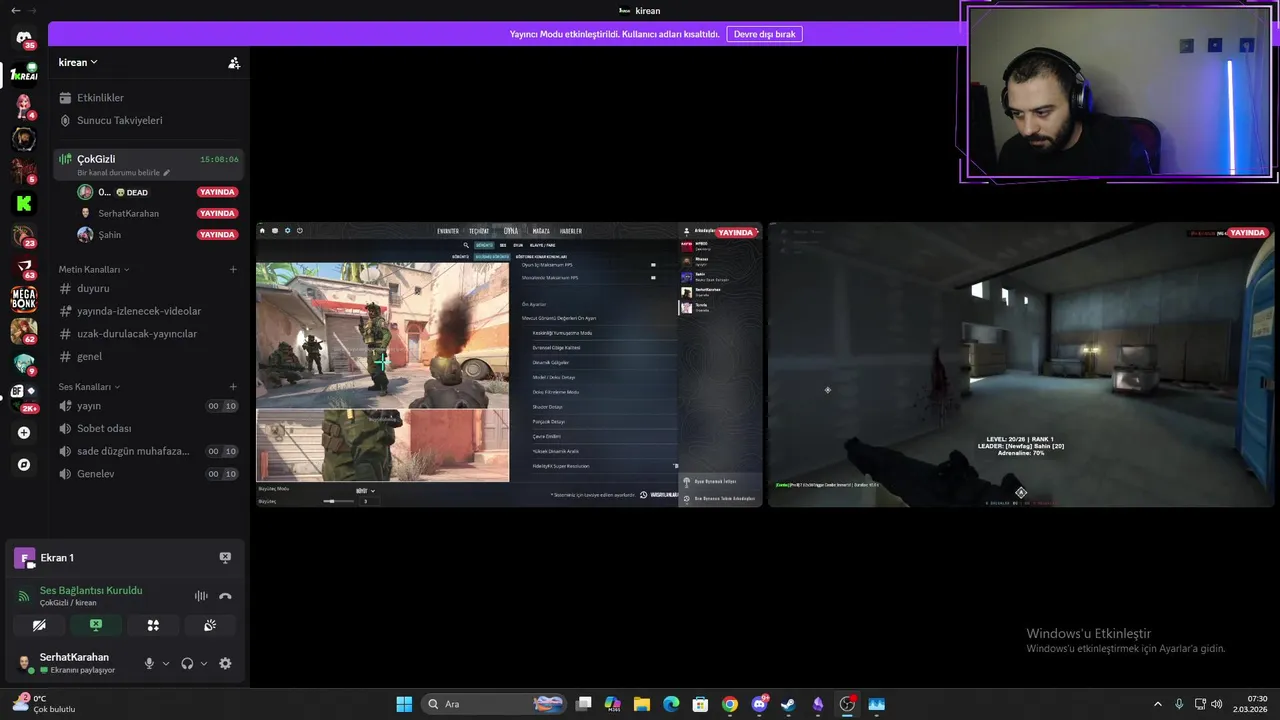Edit channel status pencil under ÇokGizli
Viewport: 1280px width, 720px height.
coord(167,173)
